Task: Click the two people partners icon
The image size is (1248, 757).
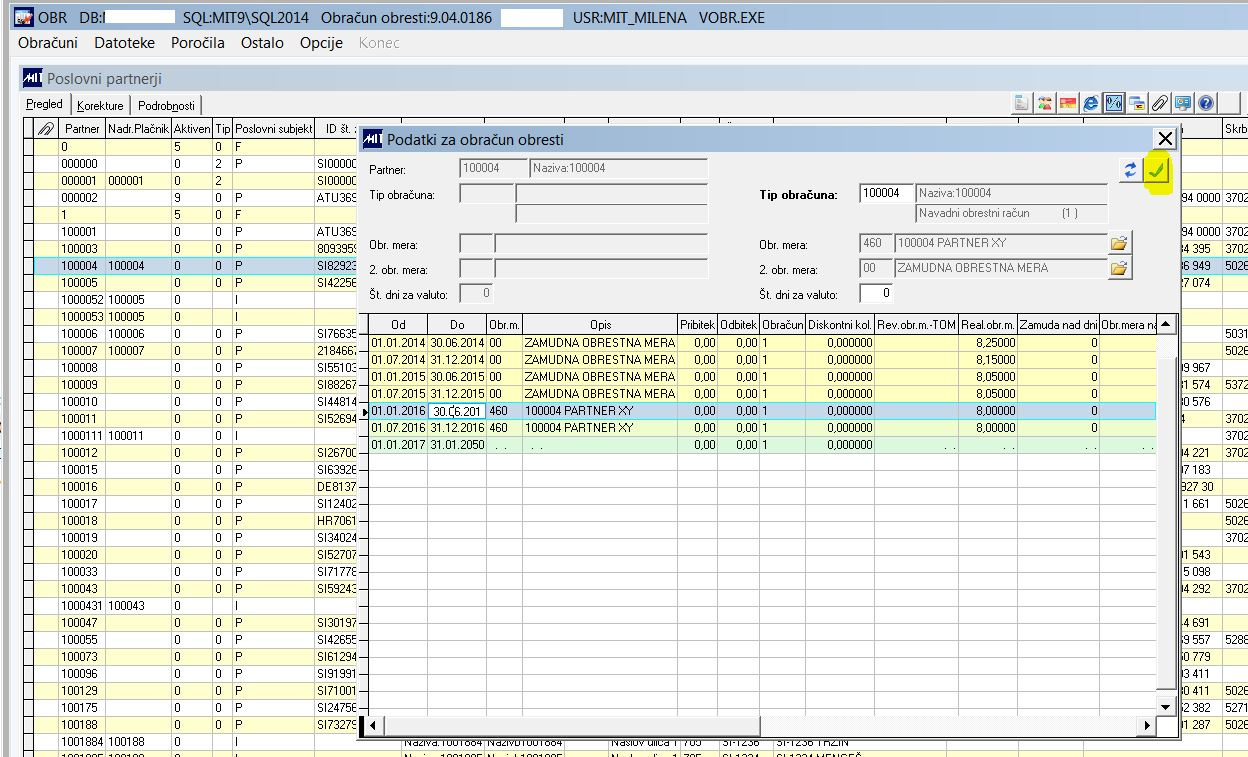Action: tap(1044, 103)
